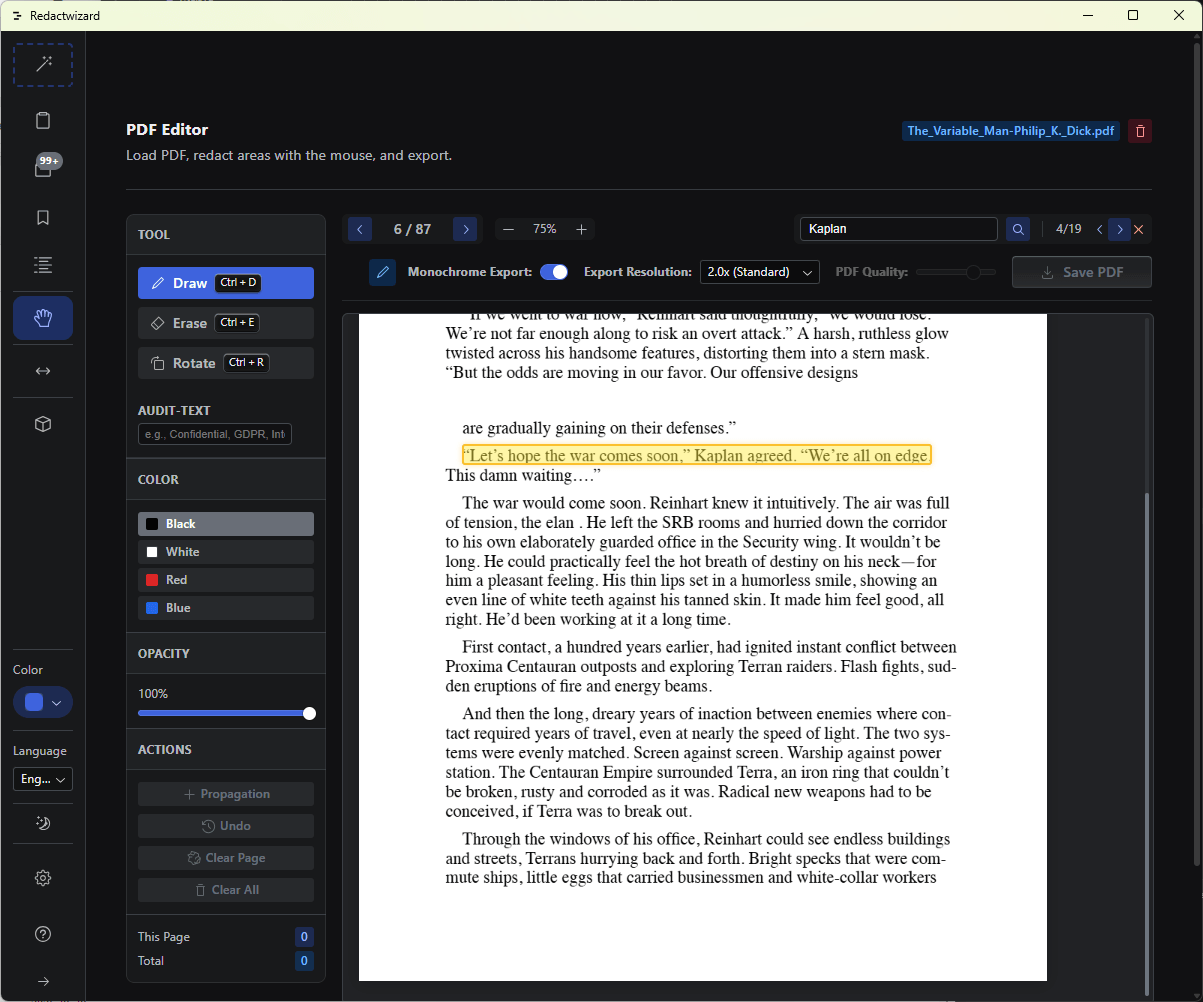The image size is (1203, 1002).
Task: Delete the loaded PDF with trash icon
Action: pos(1140,131)
